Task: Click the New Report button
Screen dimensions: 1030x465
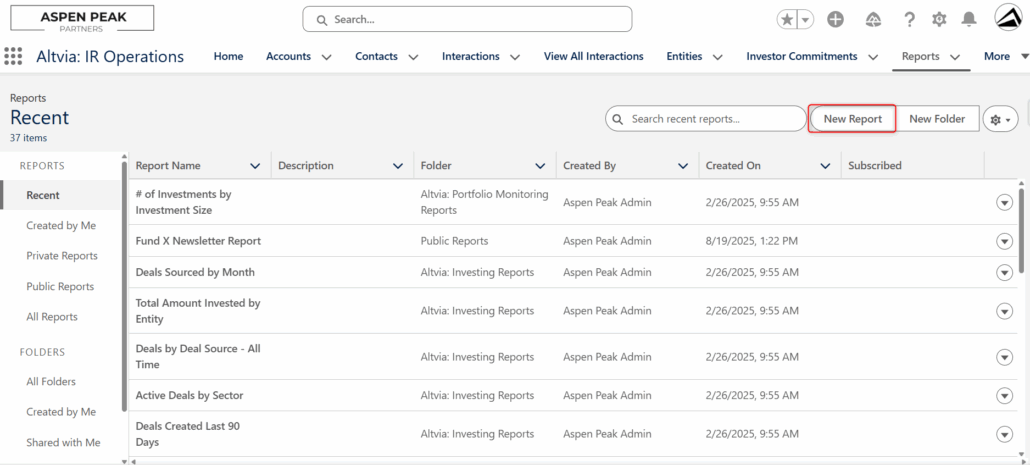Action: point(852,119)
